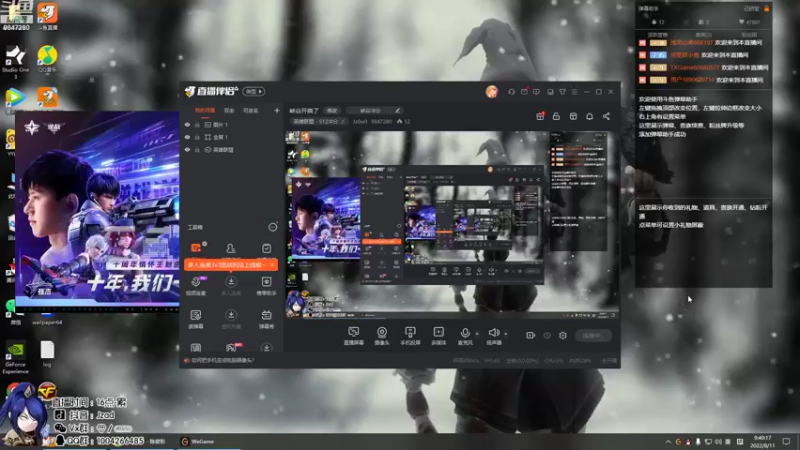The image size is (800, 450).
Task: Edit the 英雄联盟 category tag
Action: (x=318, y=121)
